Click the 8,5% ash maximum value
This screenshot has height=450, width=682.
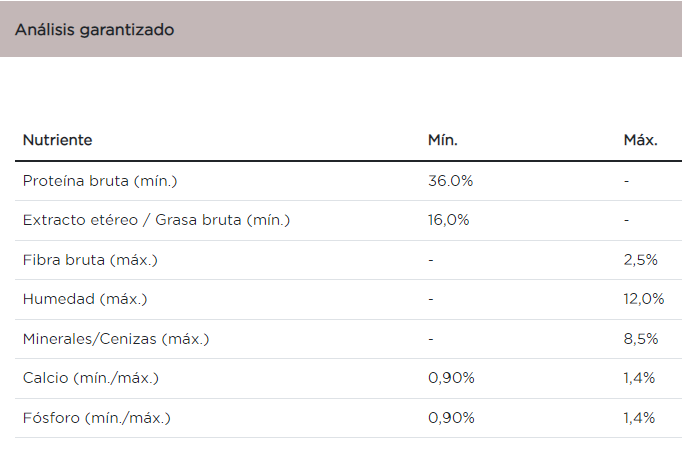(x=640, y=339)
